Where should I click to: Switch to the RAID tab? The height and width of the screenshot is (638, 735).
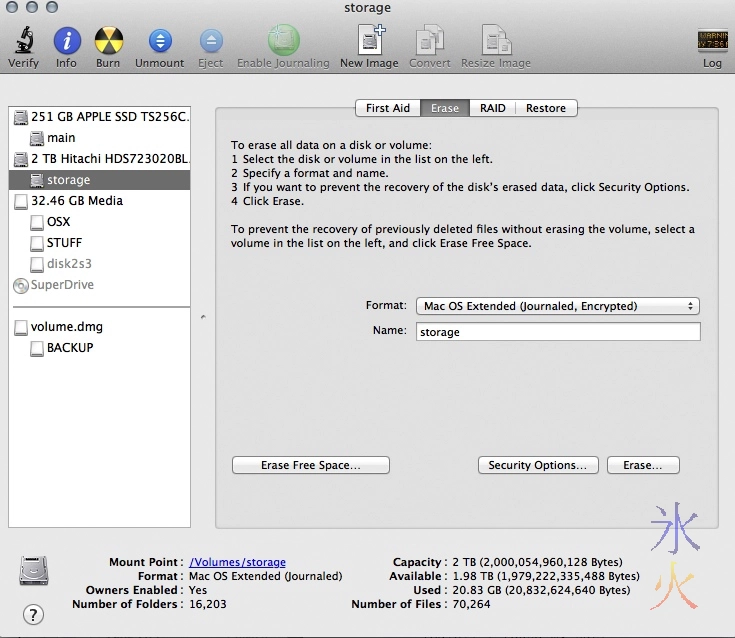click(492, 108)
